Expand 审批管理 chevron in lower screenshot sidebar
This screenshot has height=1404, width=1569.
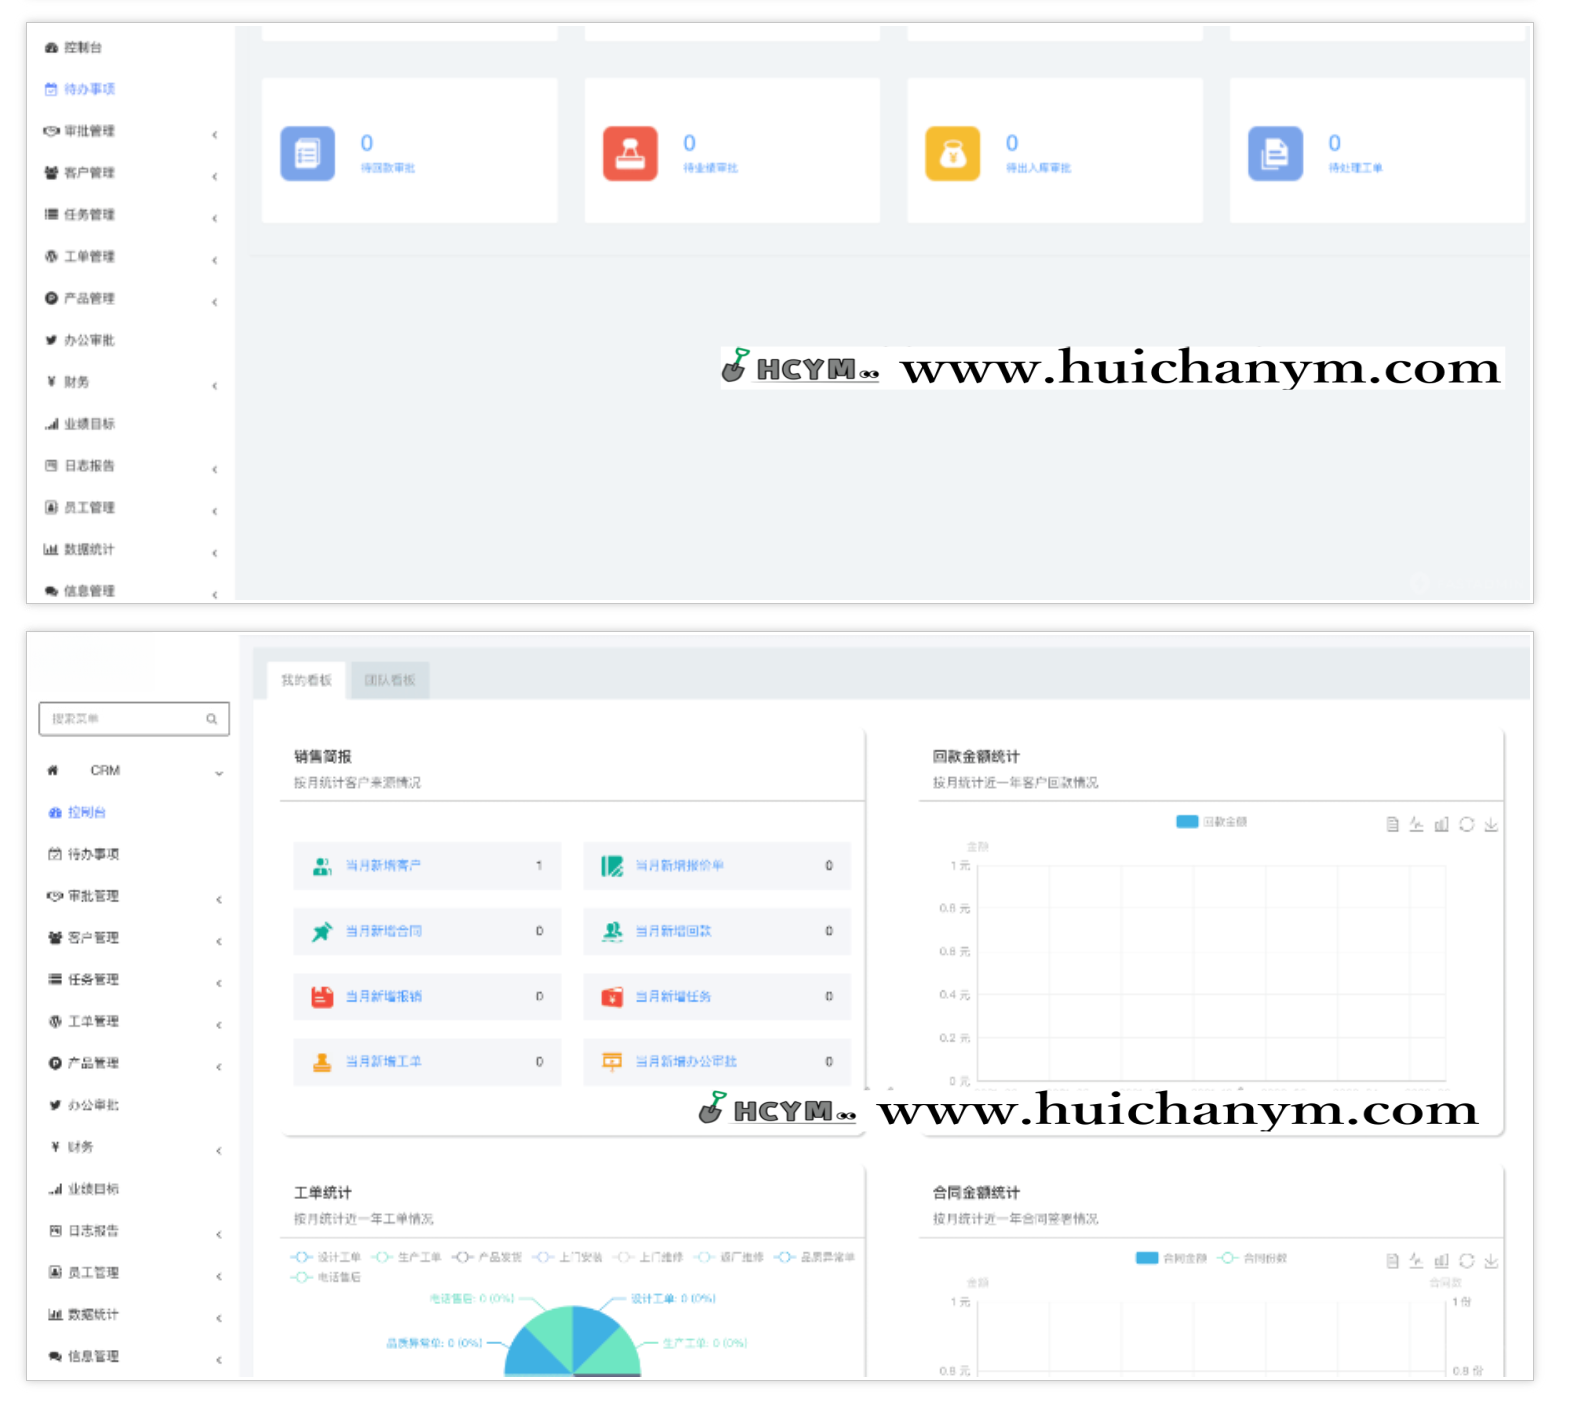(219, 899)
